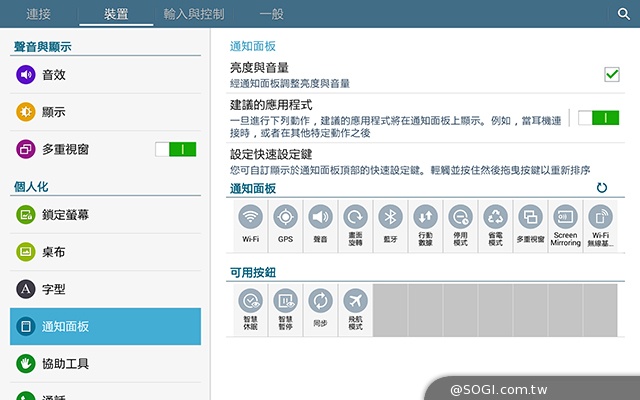Open the 輸入與控制 tab
The width and height of the screenshot is (640, 400).
click(x=194, y=14)
